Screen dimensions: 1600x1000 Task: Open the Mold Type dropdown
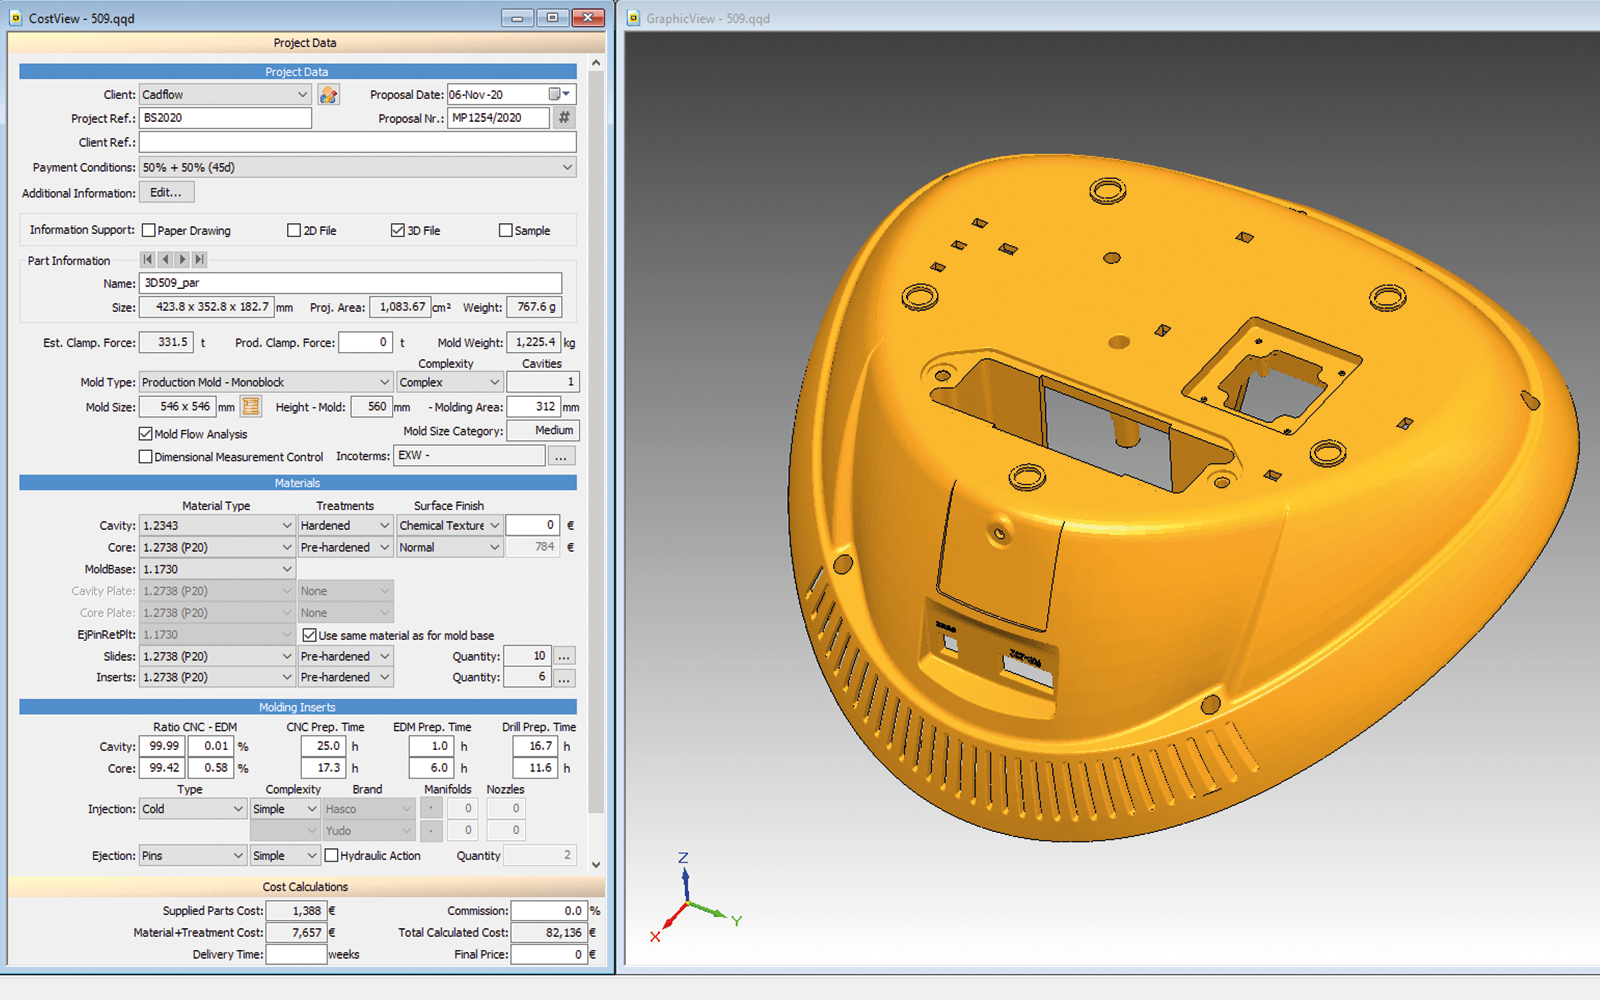coord(384,383)
